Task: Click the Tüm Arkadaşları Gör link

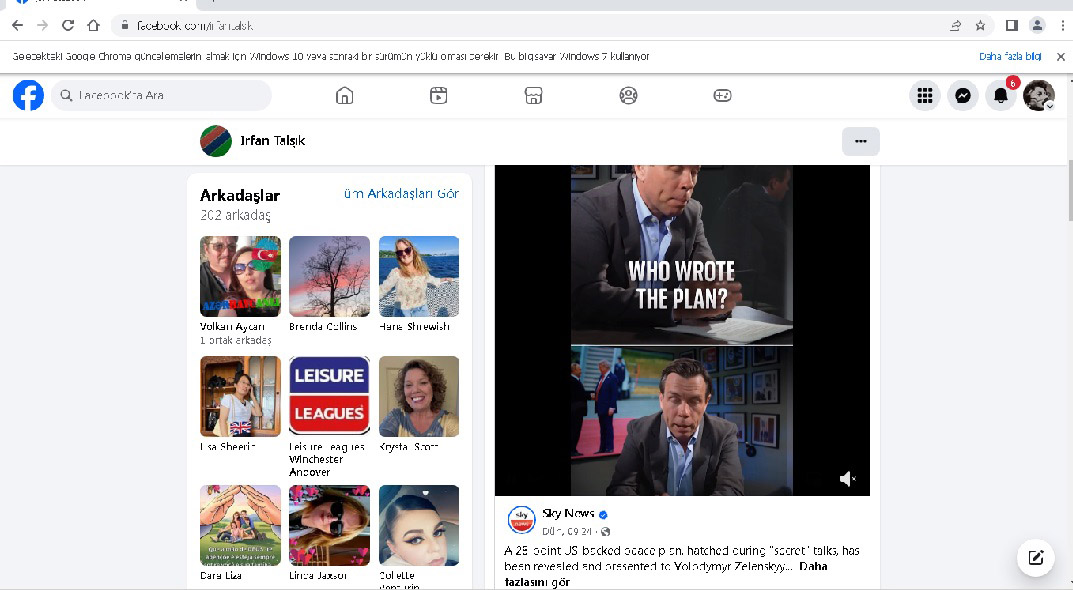Action: click(401, 194)
